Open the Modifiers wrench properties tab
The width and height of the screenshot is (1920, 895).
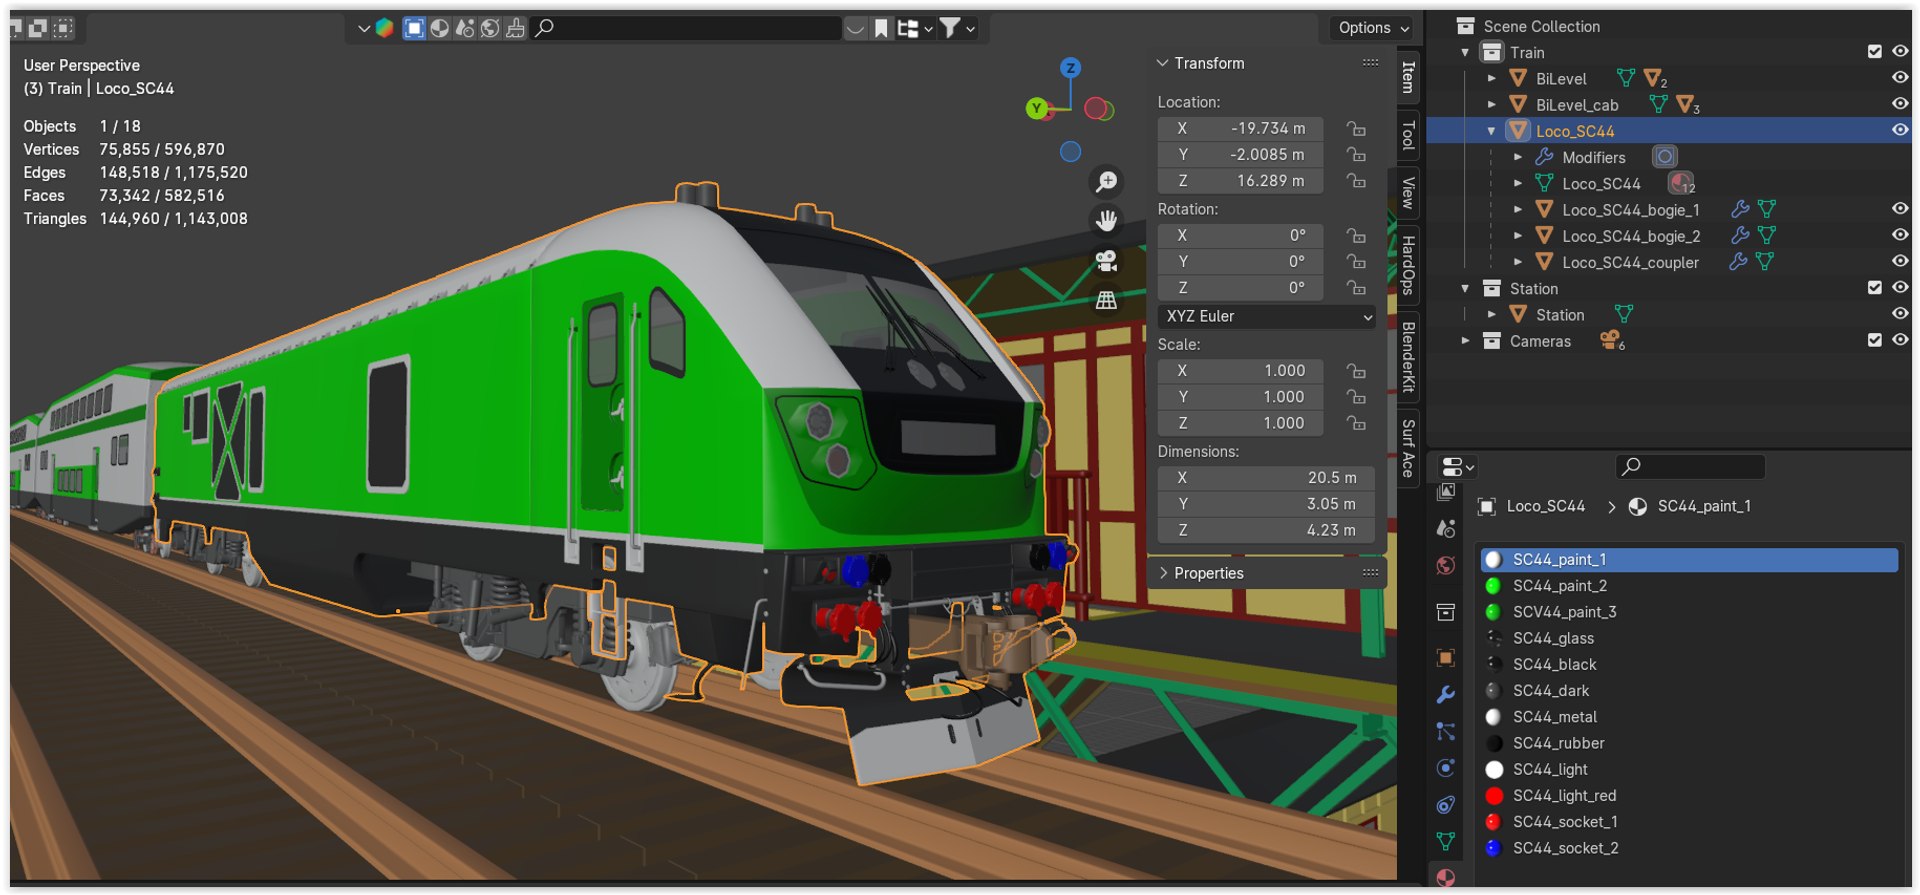1445,695
